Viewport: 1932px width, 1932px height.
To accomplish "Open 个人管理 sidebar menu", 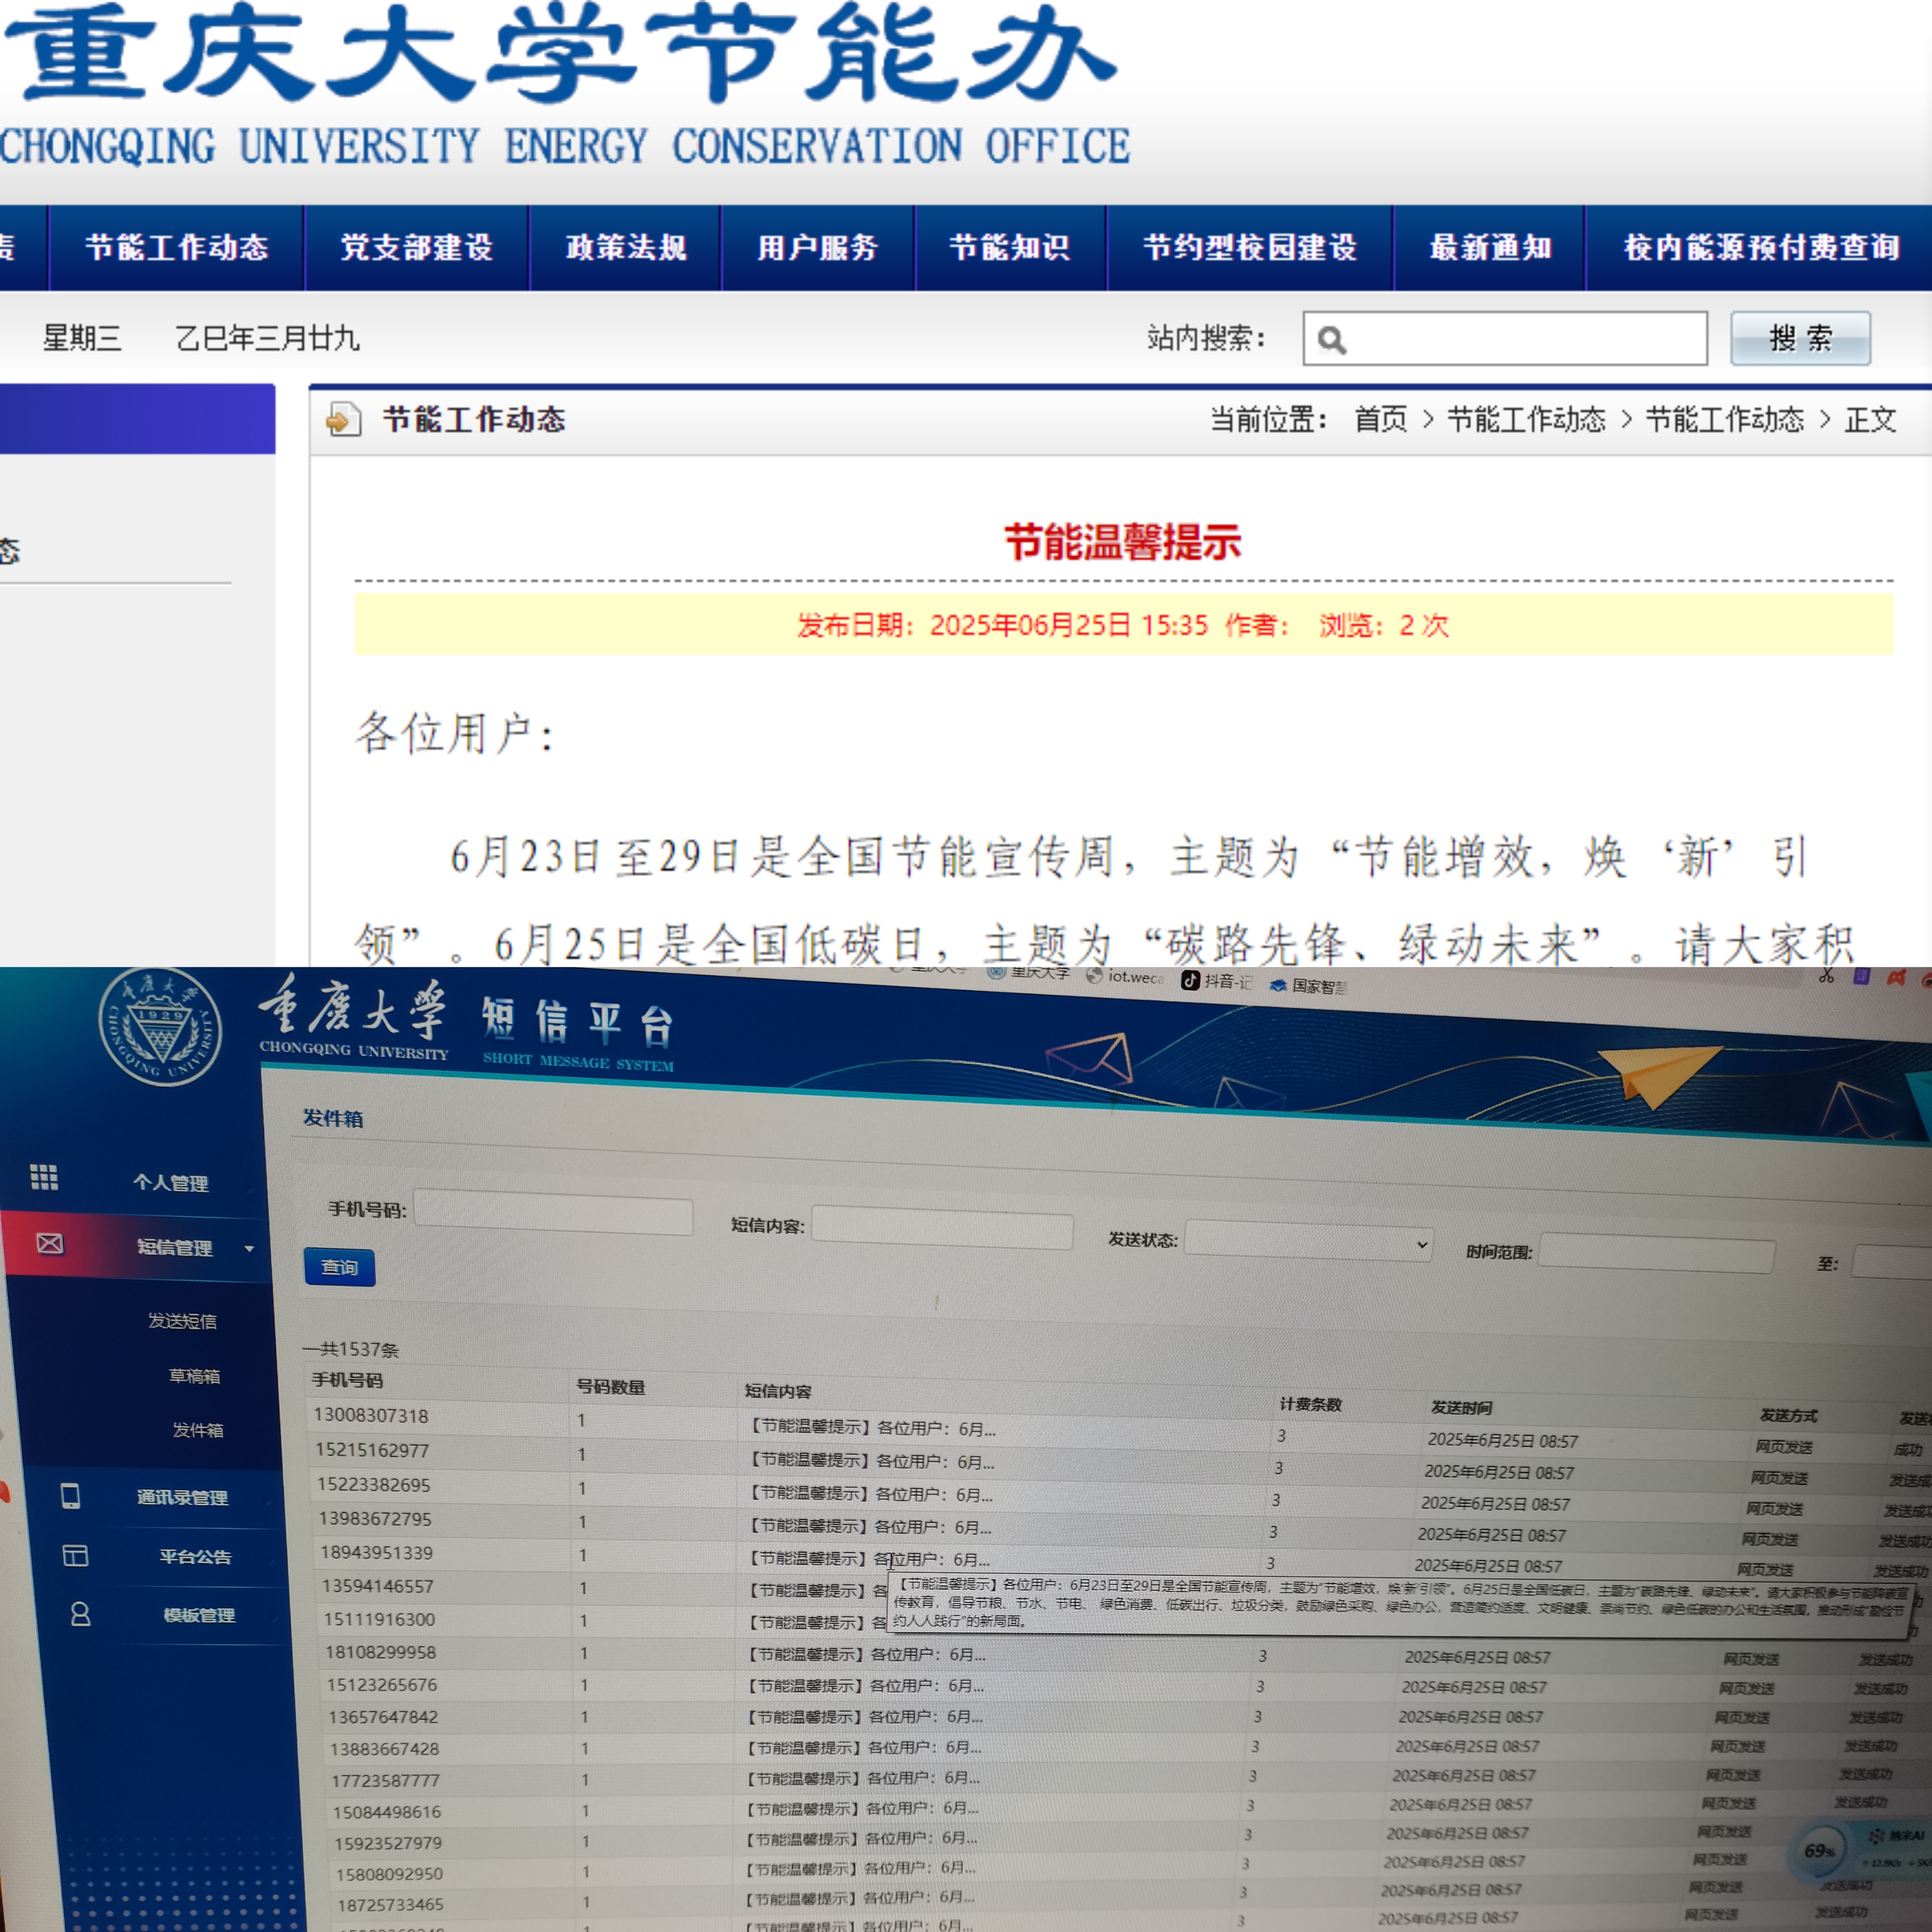I will [171, 1183].
